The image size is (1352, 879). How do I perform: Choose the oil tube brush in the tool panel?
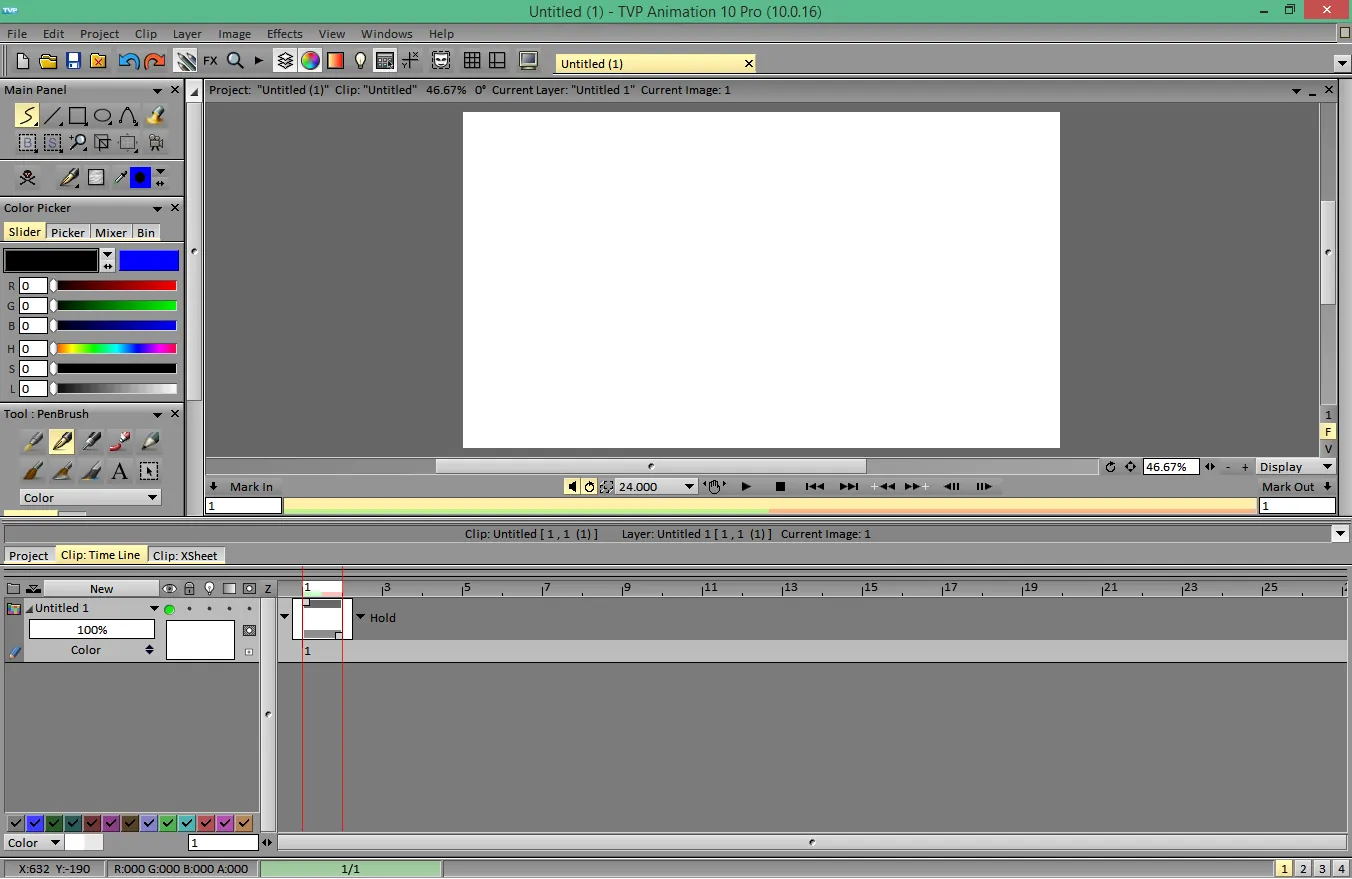(x=120, y=441)
